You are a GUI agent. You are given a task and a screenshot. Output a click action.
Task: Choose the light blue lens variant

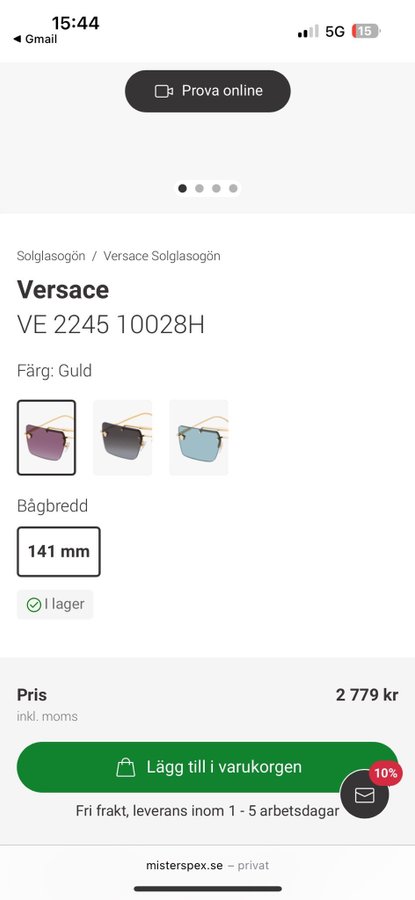(x=199, y=437)
